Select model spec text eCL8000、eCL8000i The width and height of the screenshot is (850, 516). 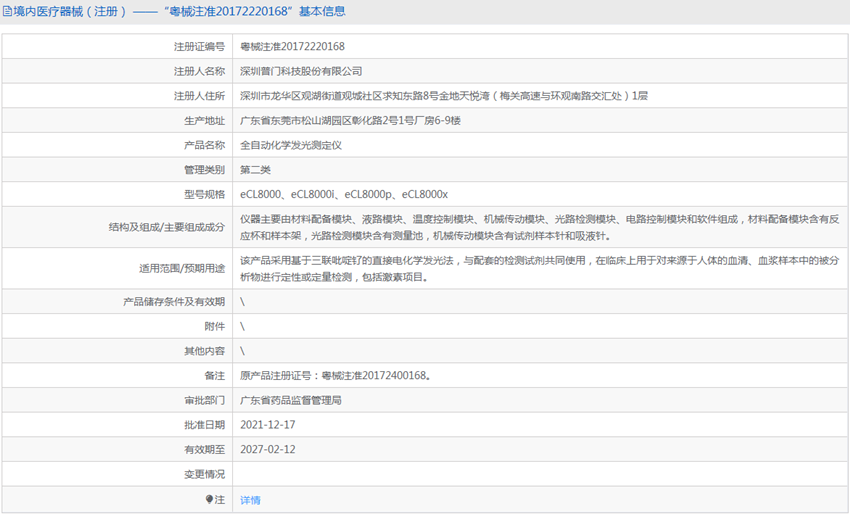(x=344, y=194)
